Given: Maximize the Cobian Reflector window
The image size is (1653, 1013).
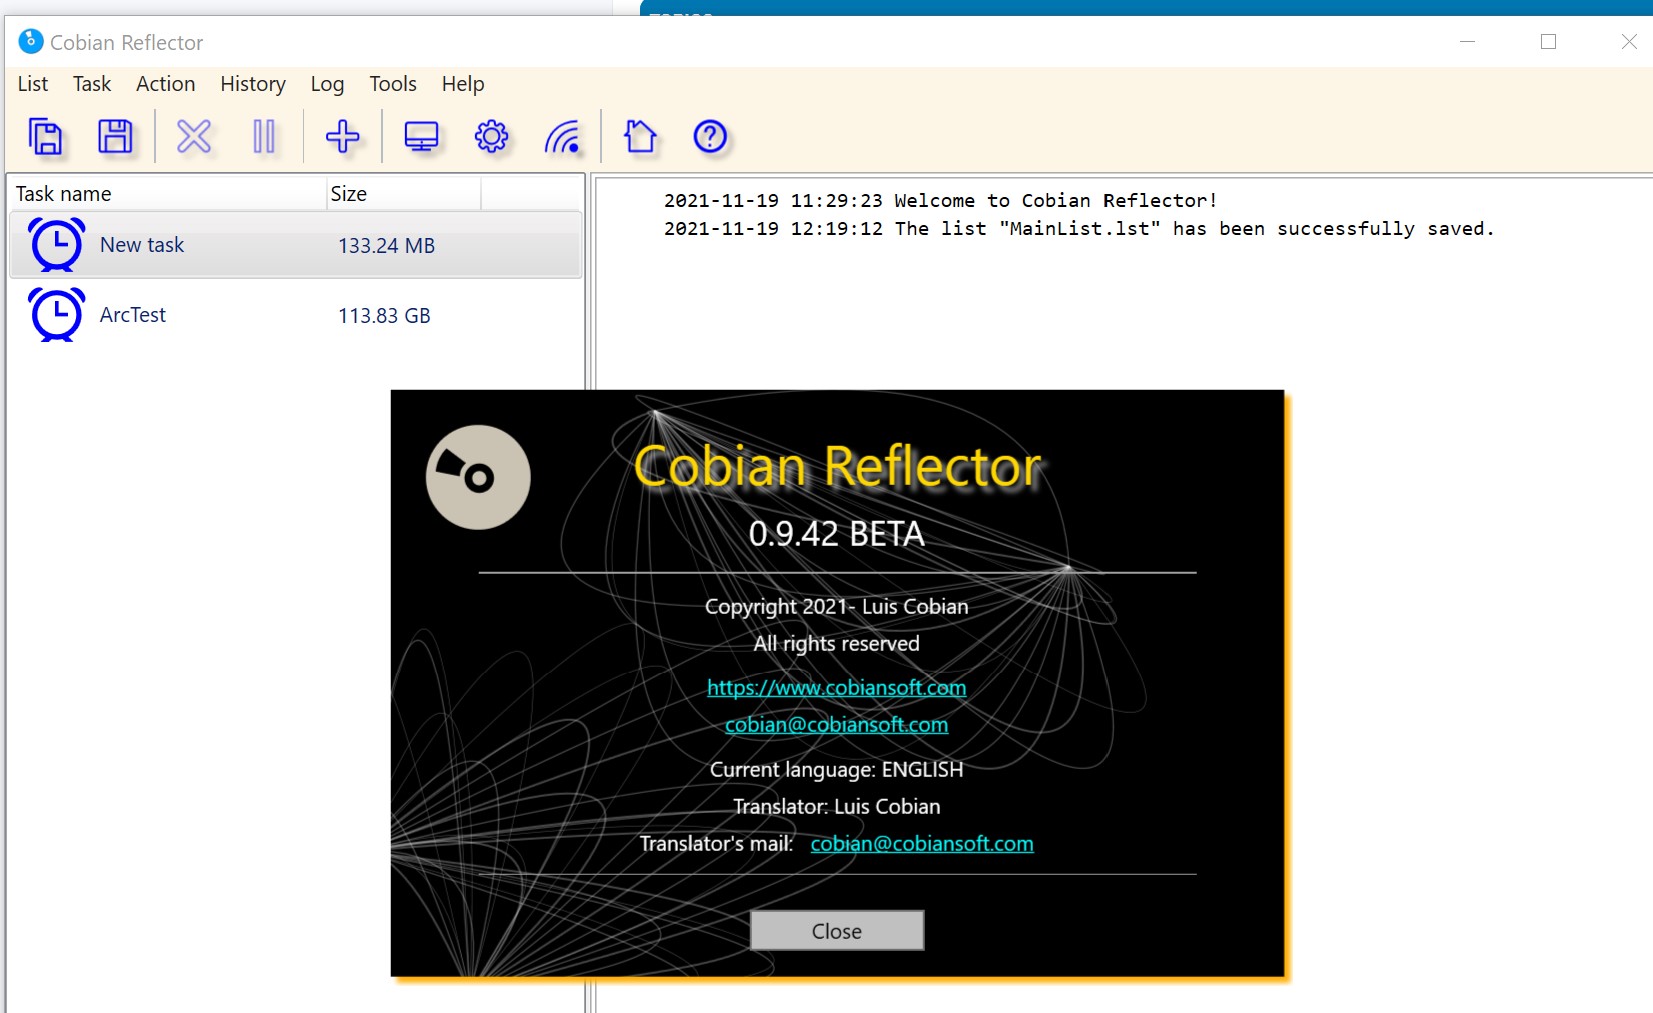Looking at the screenshot, I should (x=1548, y=41).
